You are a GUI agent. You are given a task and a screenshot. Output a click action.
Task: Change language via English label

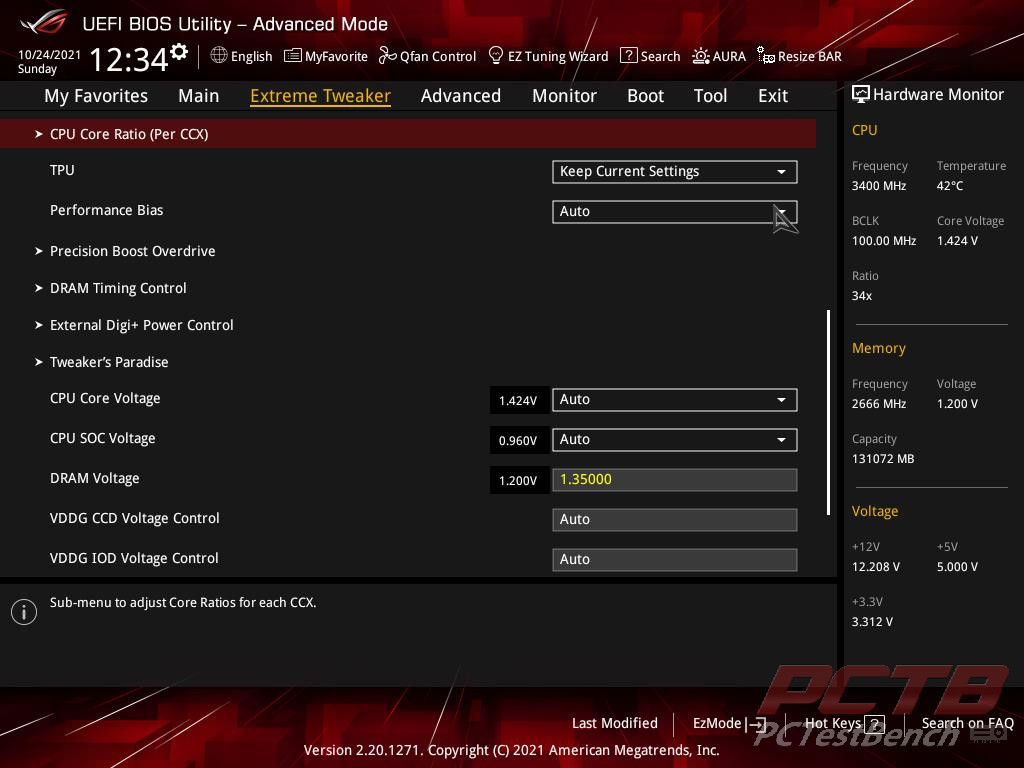click(251, 57)
